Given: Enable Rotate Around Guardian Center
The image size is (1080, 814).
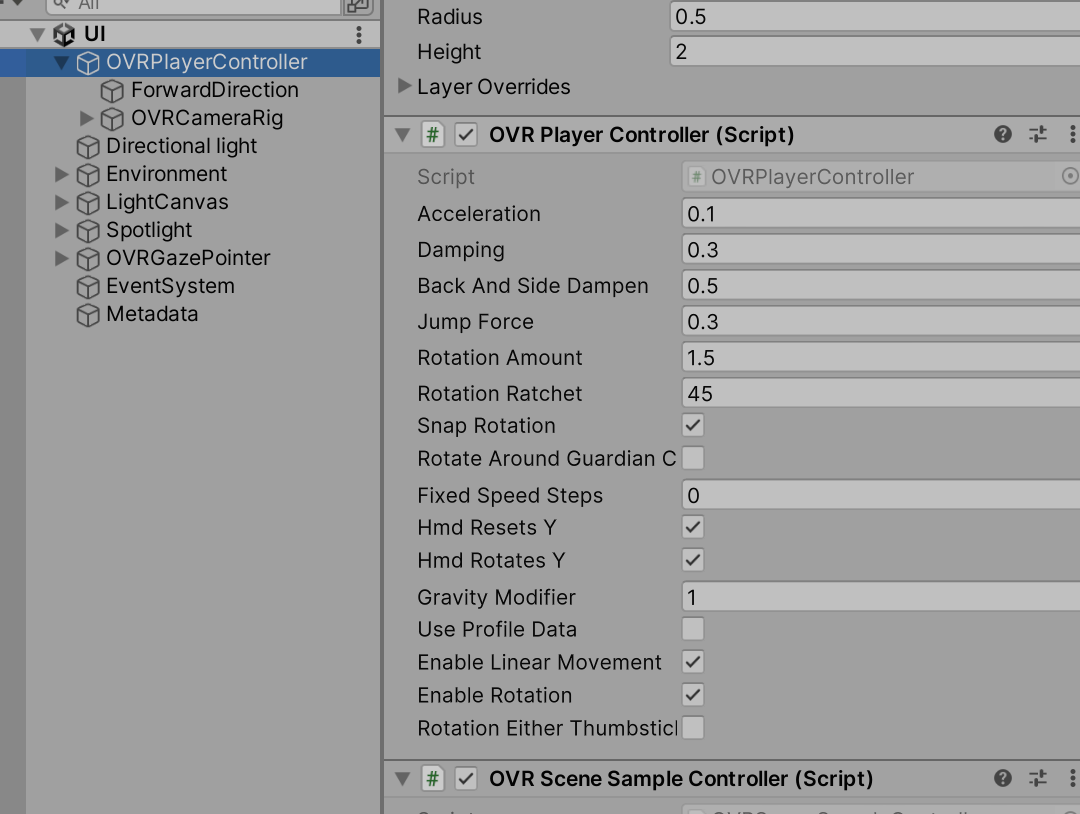Looking at the screenshot, I should tap(693, 458).
